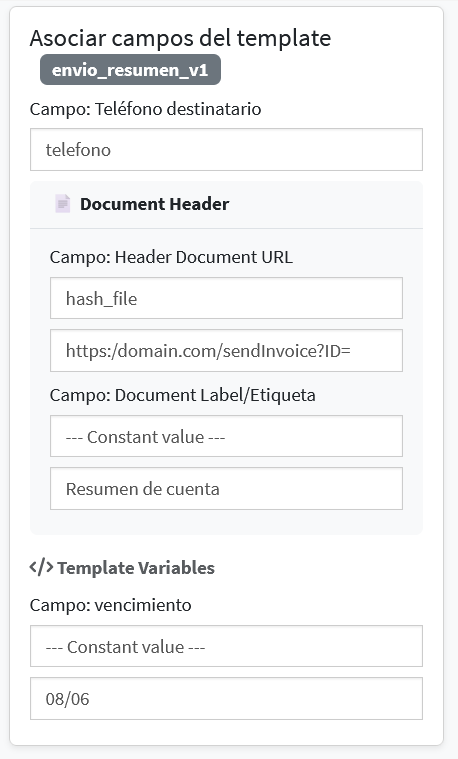Click the Asociar campos del template heading
The width and height of the screenshot is (458, 759).
180,38
